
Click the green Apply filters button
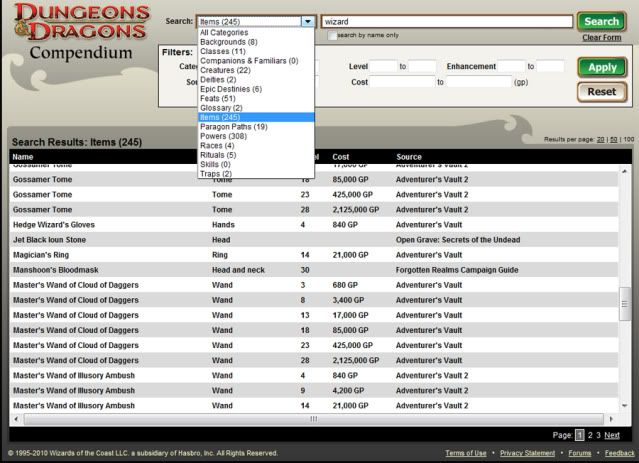pos(602,67)
